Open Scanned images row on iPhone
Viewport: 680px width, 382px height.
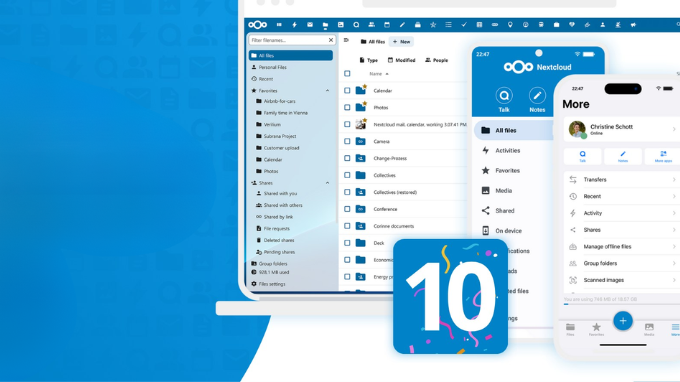coord(621,280)
